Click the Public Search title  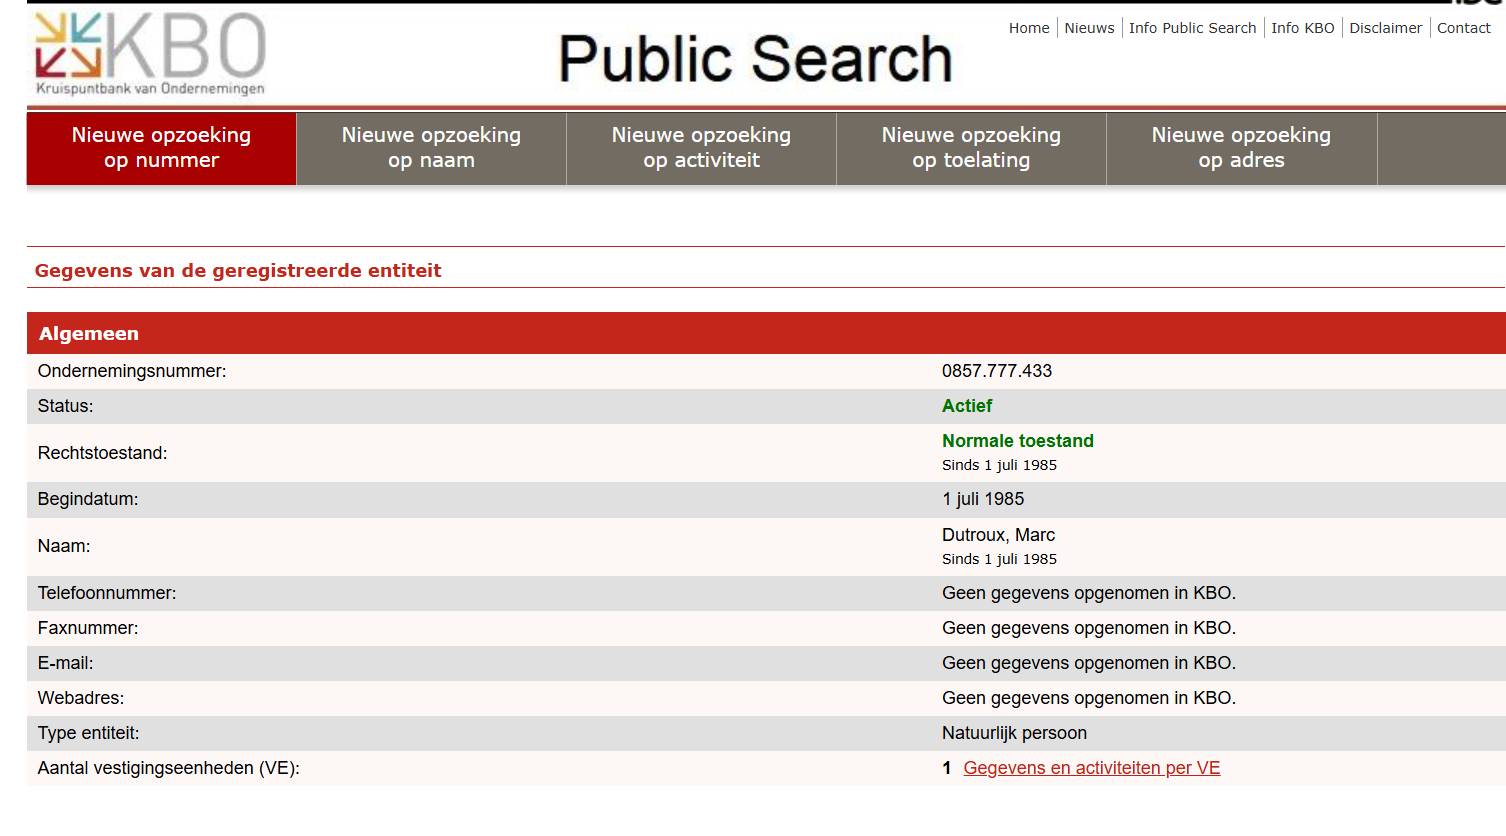[755, 58]
